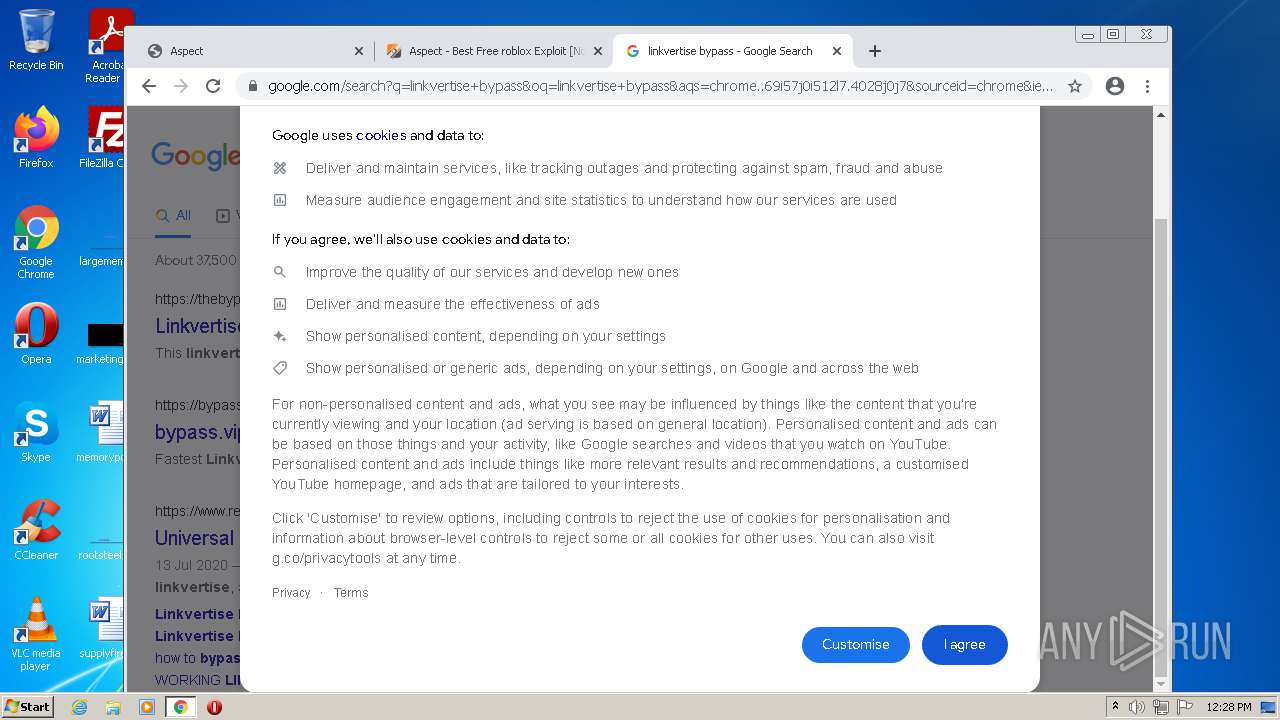
Task: Open the Chrome three-dot menu
Action: click(x=1148, y=86)
